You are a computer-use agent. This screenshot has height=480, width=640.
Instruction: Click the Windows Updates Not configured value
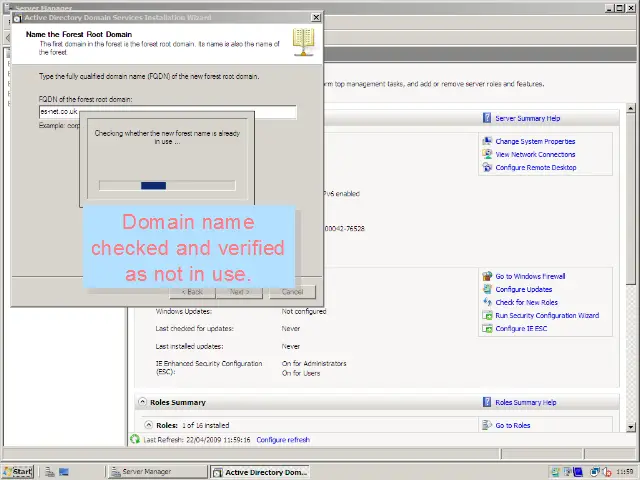pos(304,311)
